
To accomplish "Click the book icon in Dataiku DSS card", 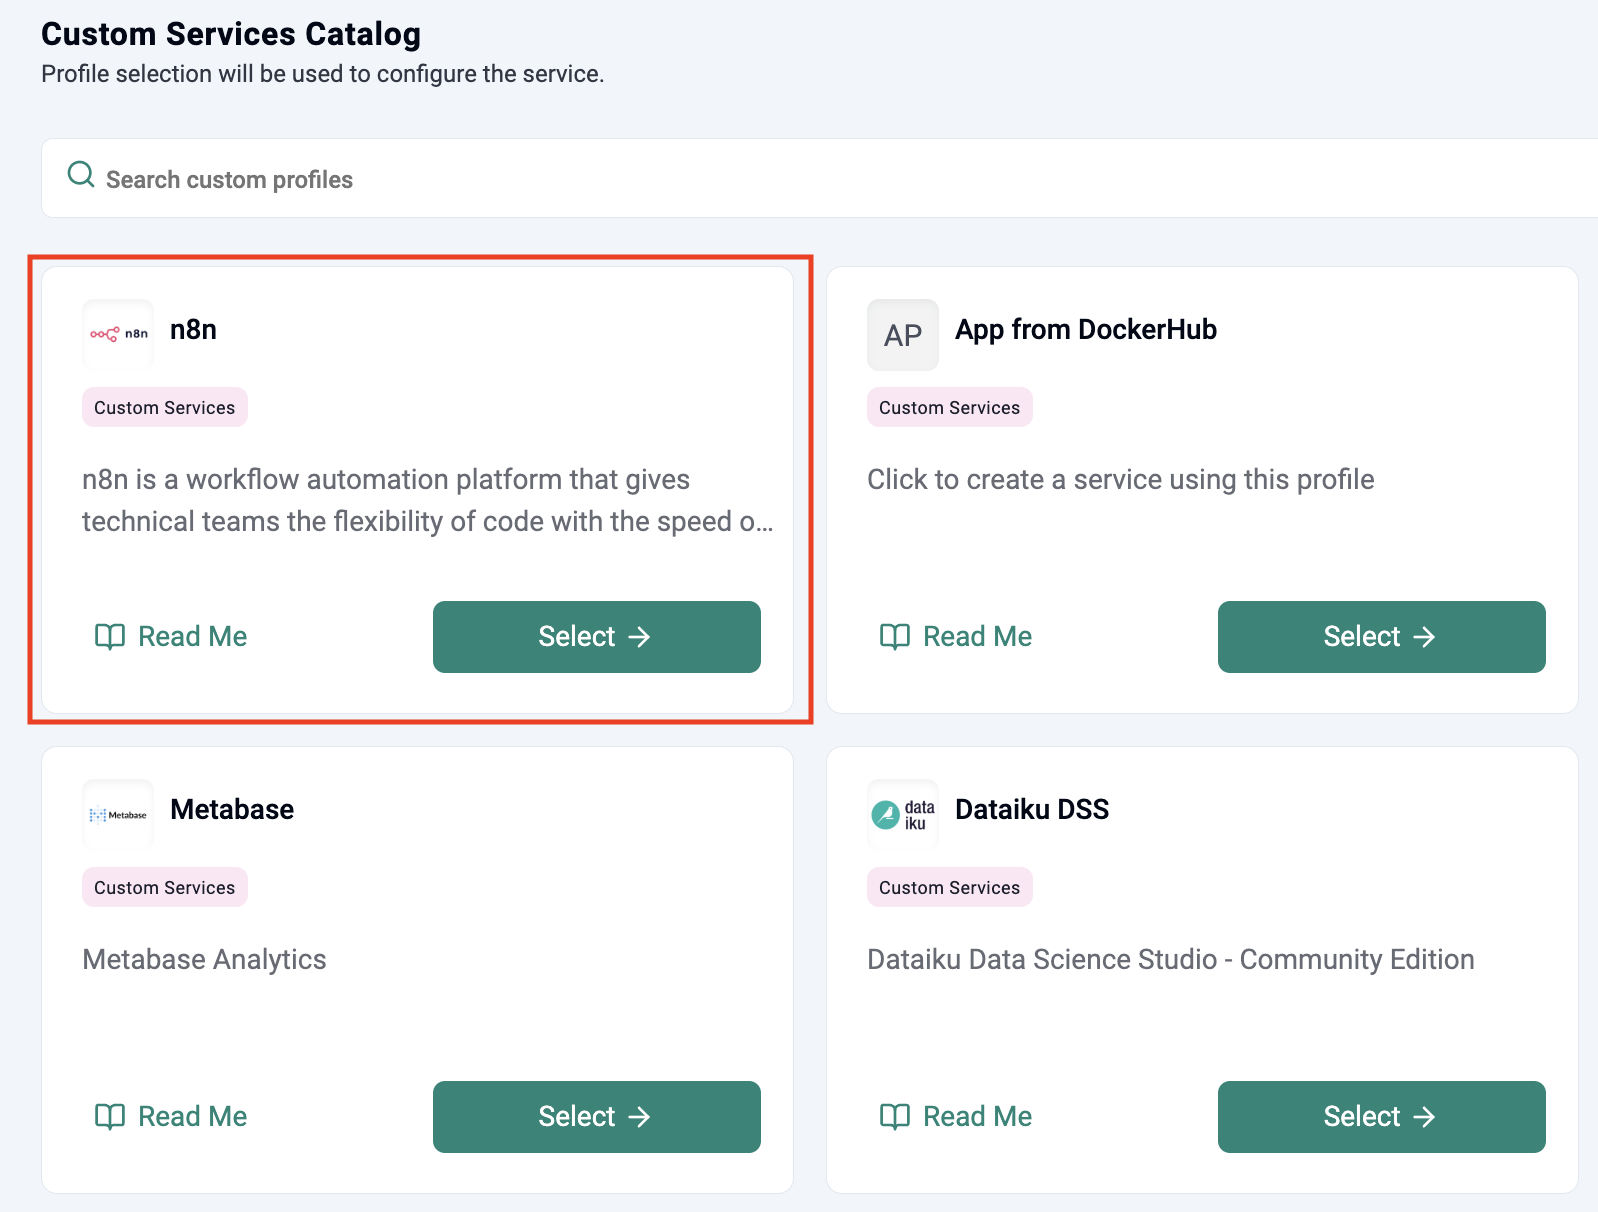I will [894, 1117].
